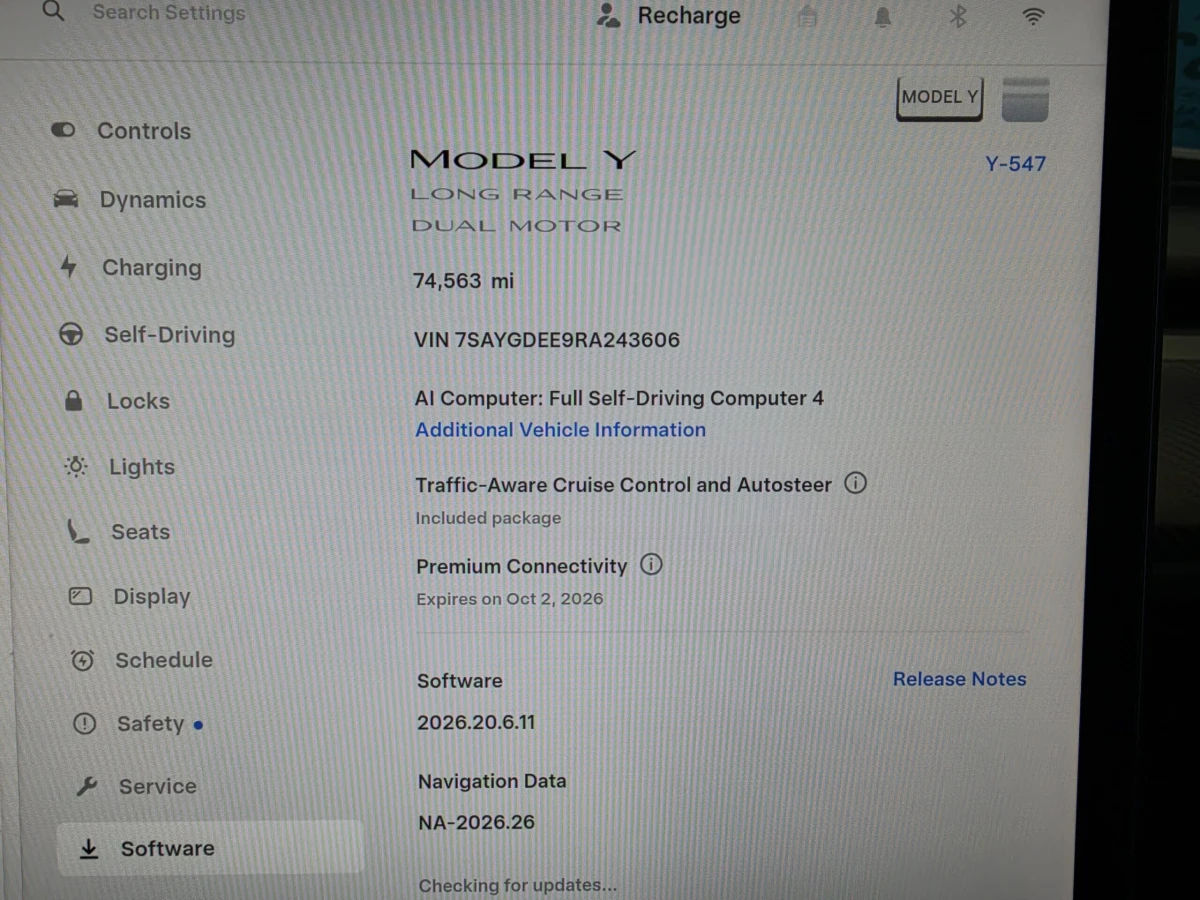1200x900 pixels.
Task: Open the garage/HomeLink icon
Action: coord(808,16)
